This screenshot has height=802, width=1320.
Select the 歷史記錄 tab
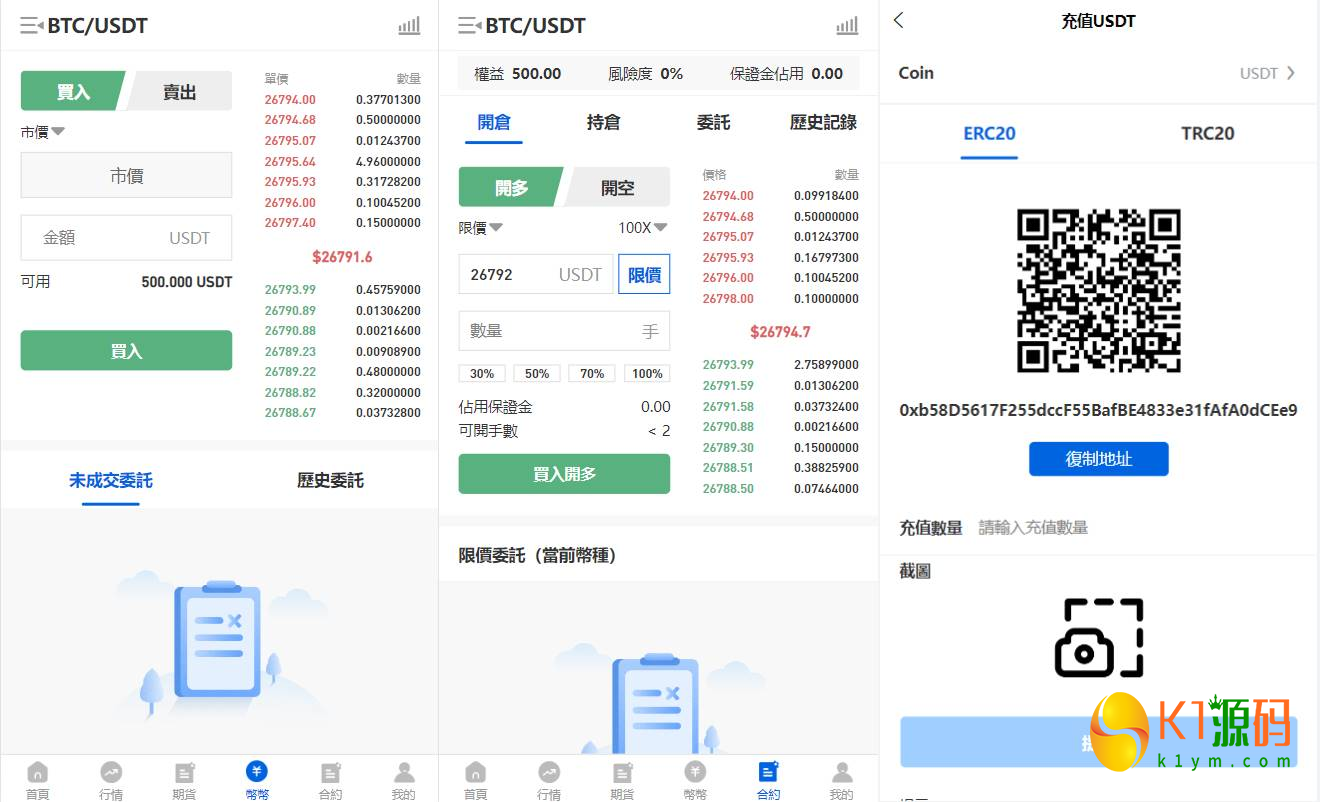(x=823, y=122)
